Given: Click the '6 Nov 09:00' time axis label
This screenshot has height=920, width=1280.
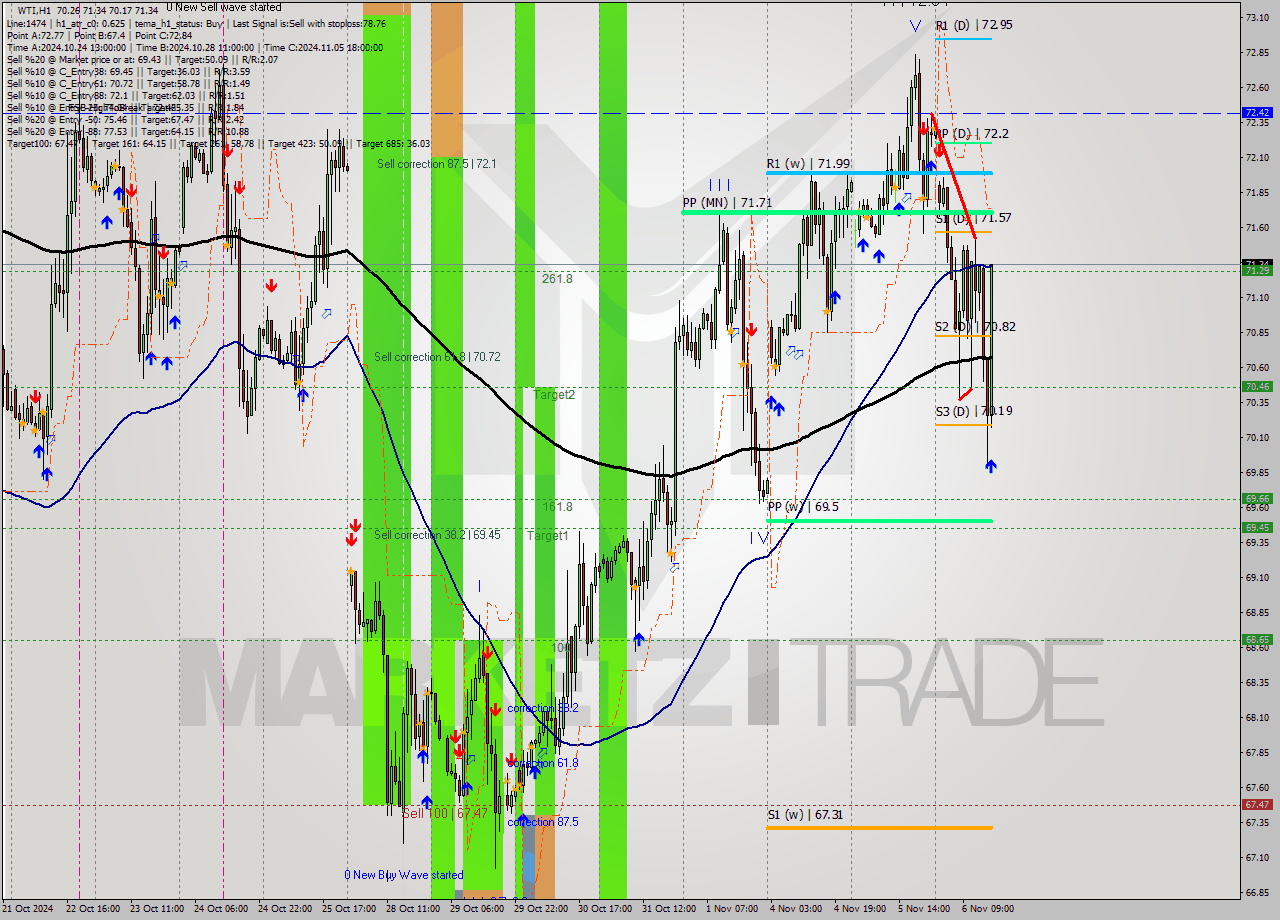Looking at the screenshot, I should point(987,909).
